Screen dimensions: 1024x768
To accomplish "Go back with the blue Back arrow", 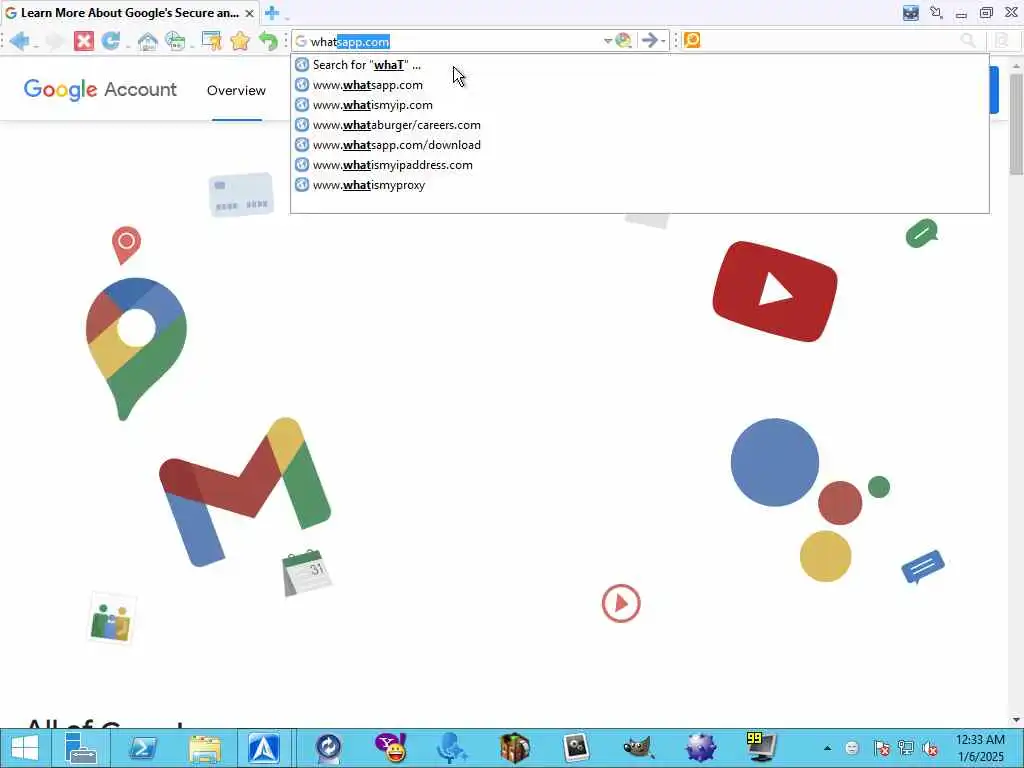I will (19, 41).
